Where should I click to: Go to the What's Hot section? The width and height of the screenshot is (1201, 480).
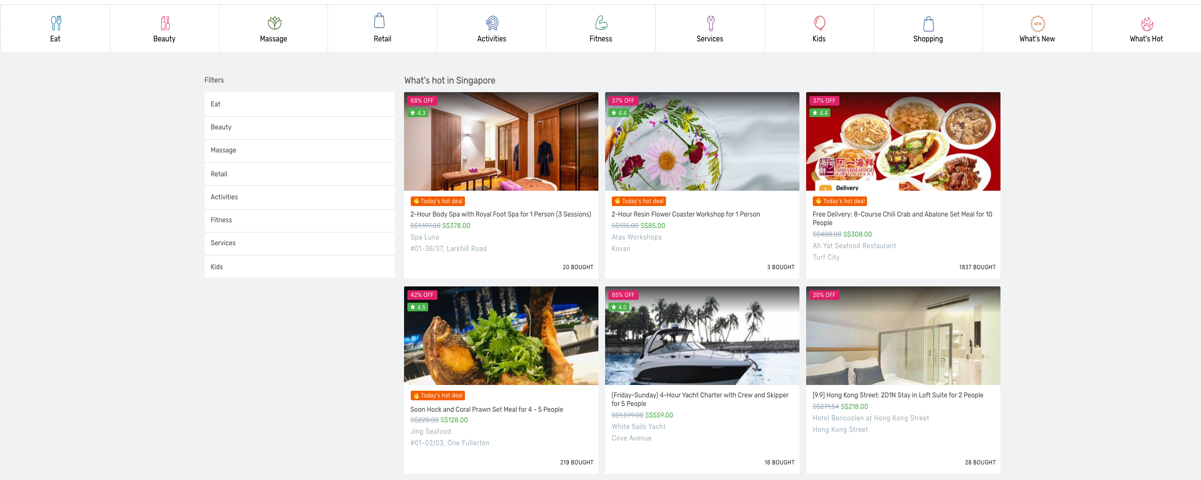(x=1146, y=30)
